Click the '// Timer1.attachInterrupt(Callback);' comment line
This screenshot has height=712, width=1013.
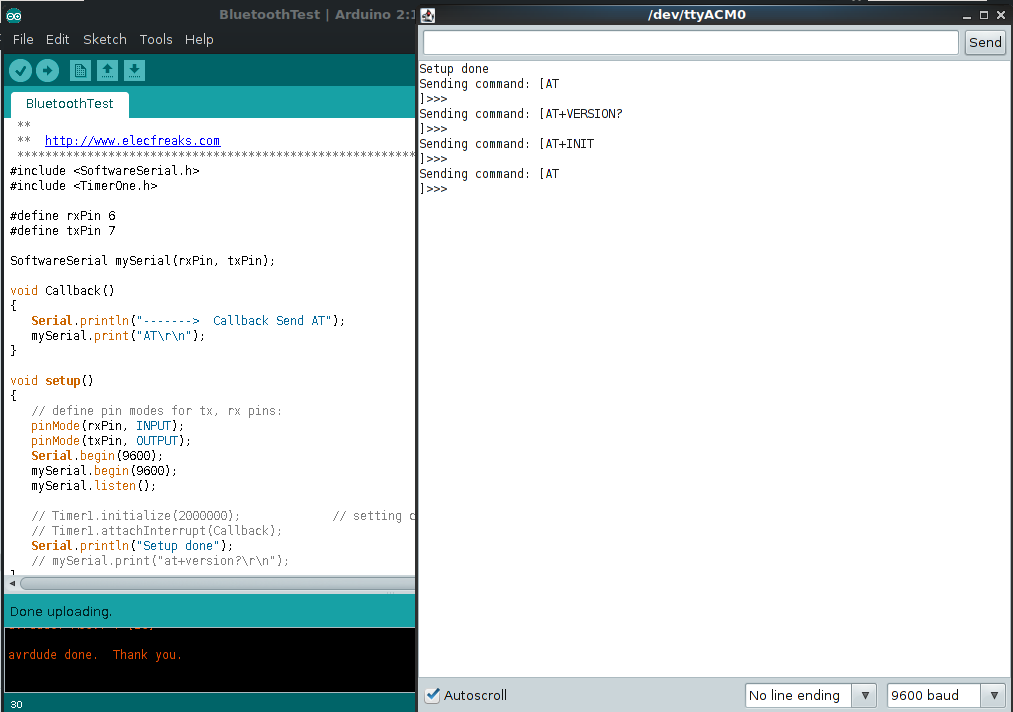(x=156, y=530)
